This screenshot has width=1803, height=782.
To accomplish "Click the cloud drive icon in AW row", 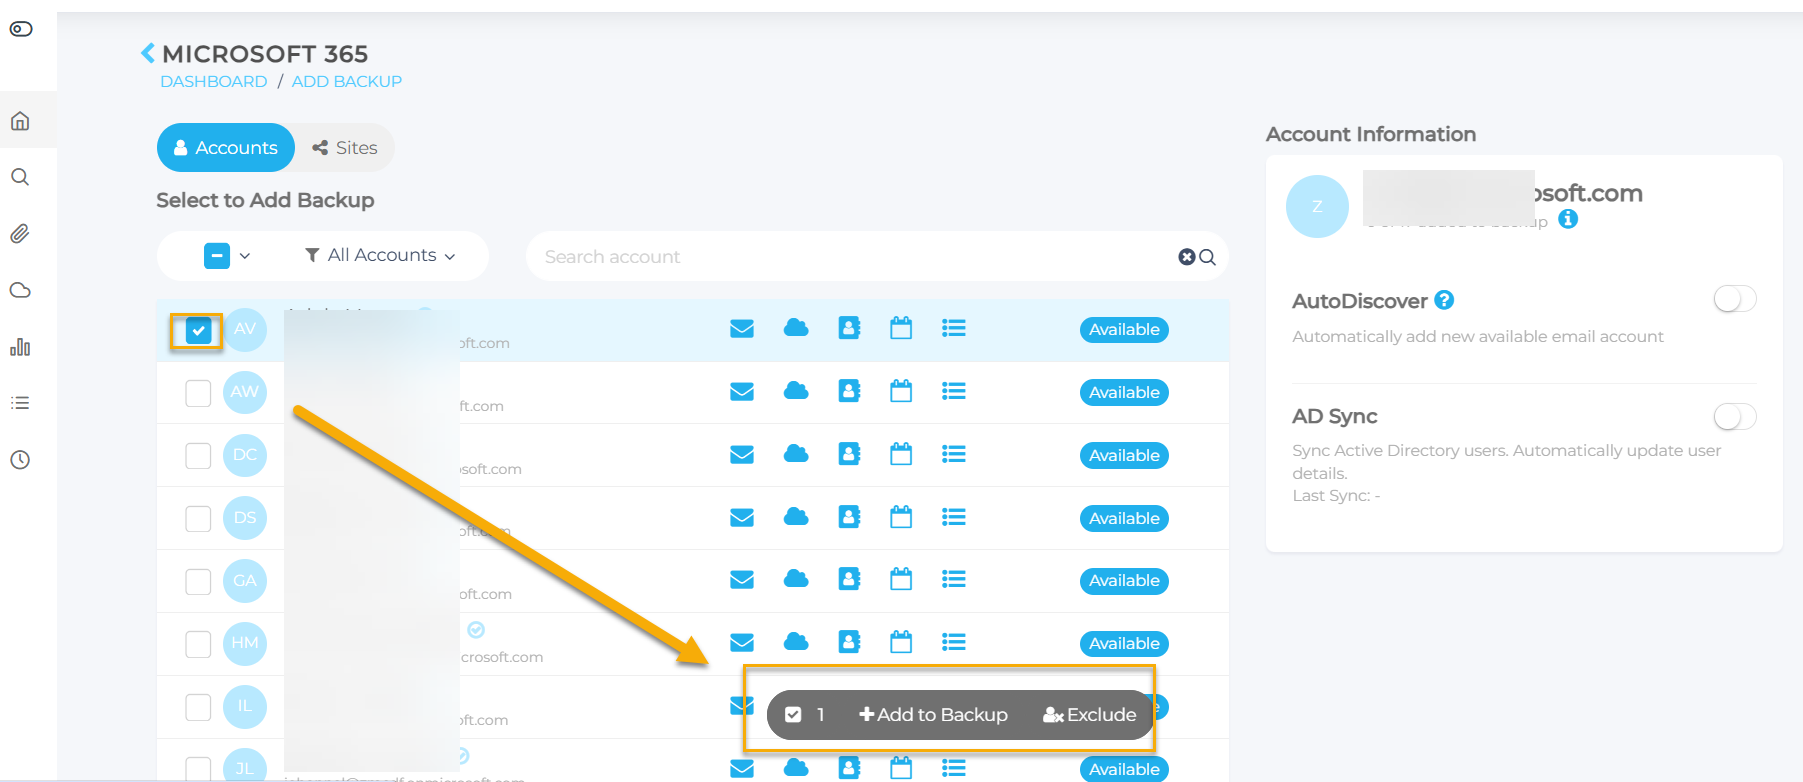I will [796, 391].
